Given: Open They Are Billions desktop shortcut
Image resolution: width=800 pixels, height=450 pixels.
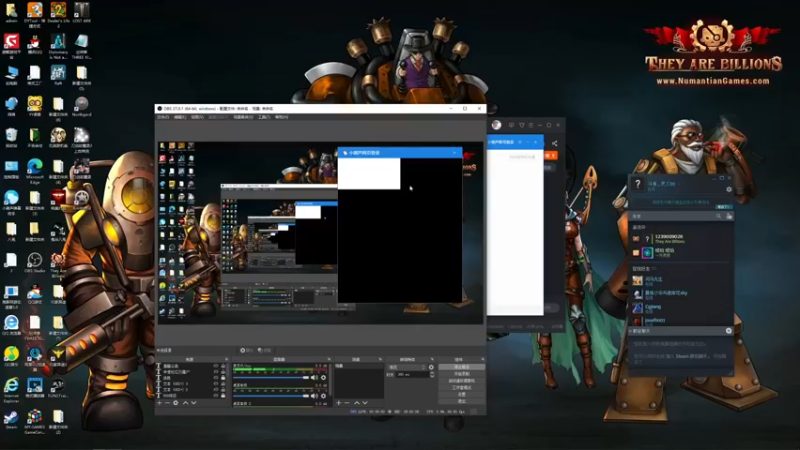Looking at the screenshot, I should point(58,265).
